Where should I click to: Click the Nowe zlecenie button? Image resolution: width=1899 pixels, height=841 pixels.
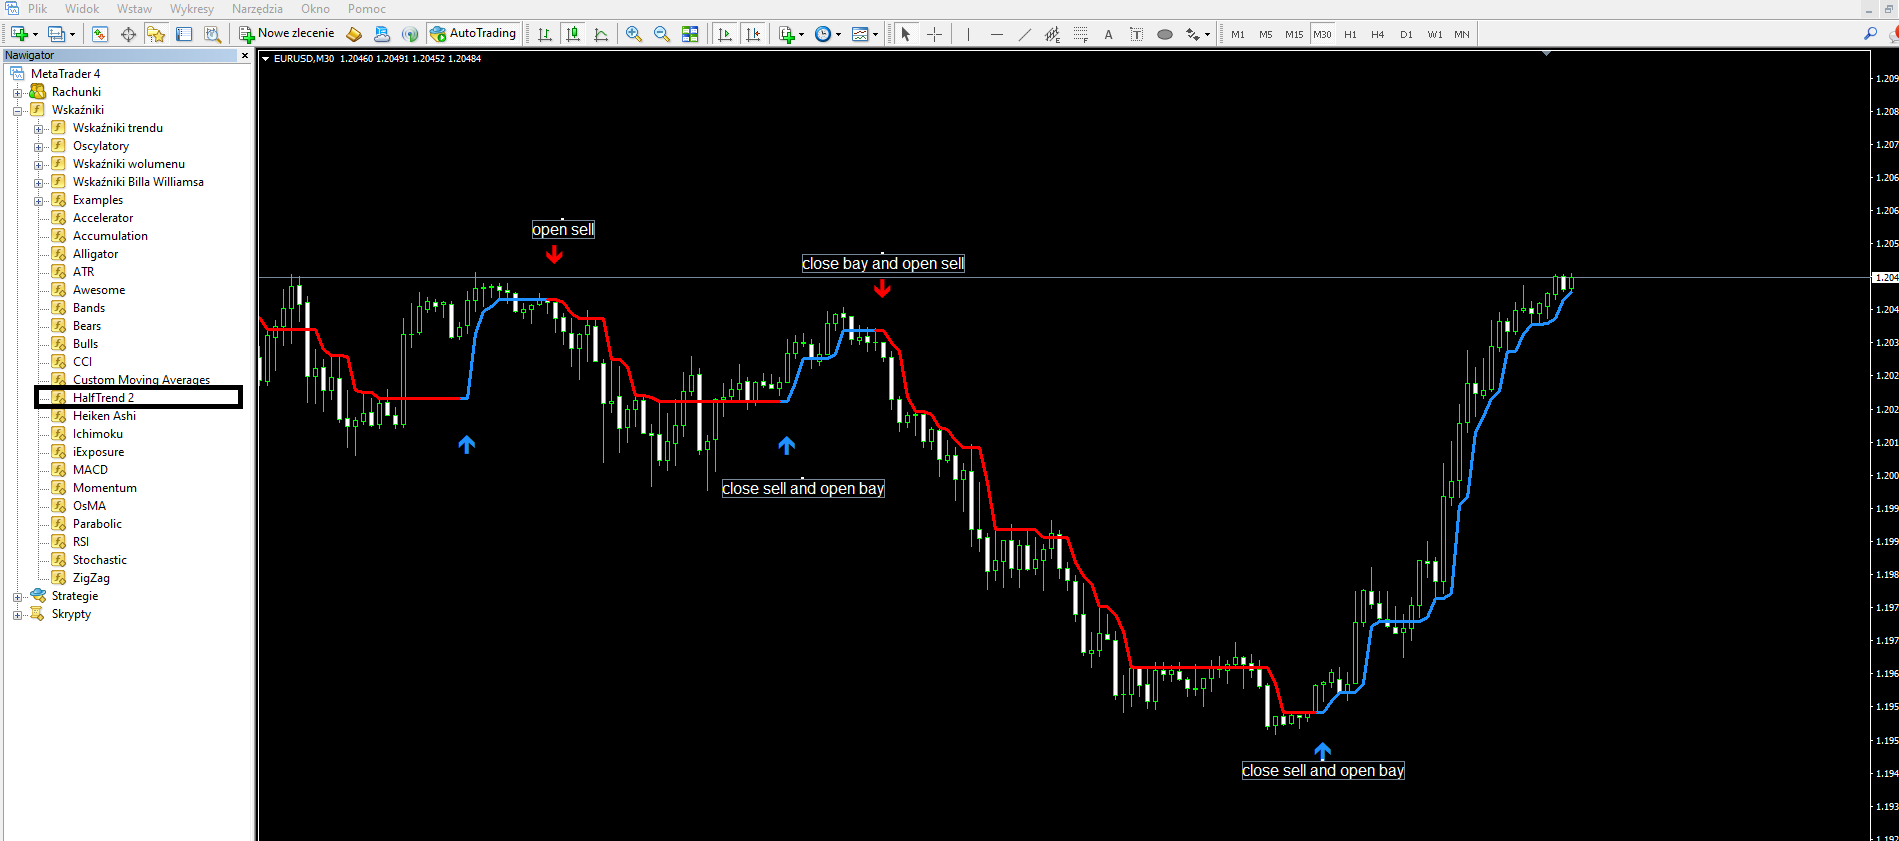point(287,34)
